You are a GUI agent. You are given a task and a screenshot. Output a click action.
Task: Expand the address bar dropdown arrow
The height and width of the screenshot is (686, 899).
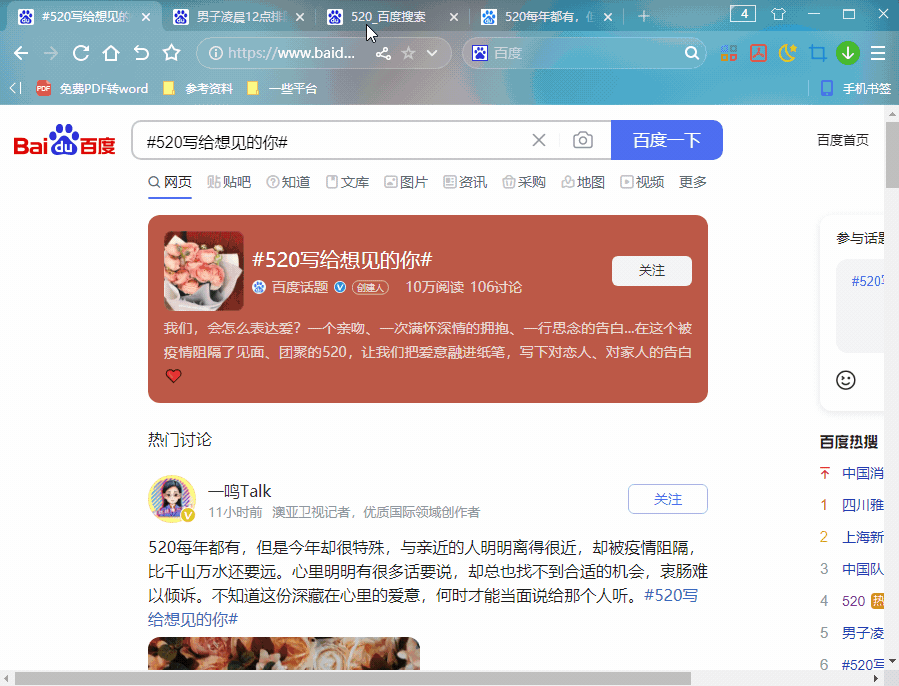click(x=432, y=53)
